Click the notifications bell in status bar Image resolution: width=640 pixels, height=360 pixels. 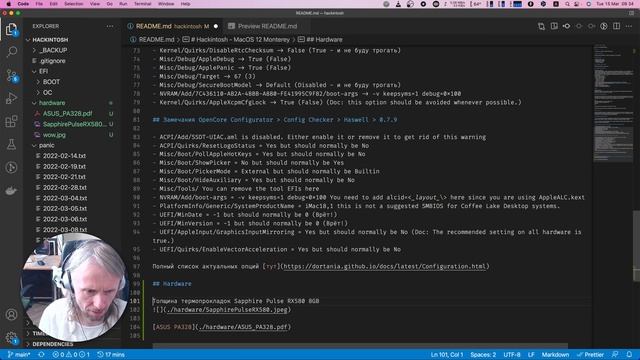pos(629,355)
